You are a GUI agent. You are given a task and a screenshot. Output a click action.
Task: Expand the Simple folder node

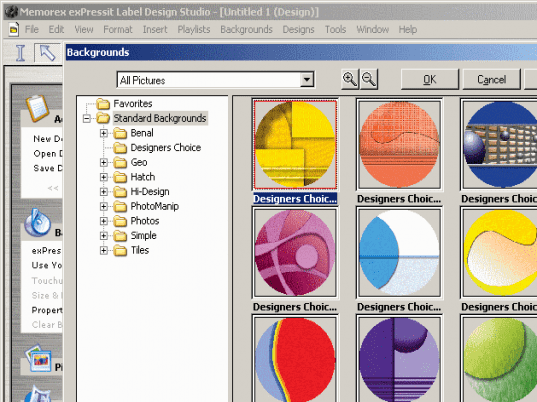[x=104, y=236]
